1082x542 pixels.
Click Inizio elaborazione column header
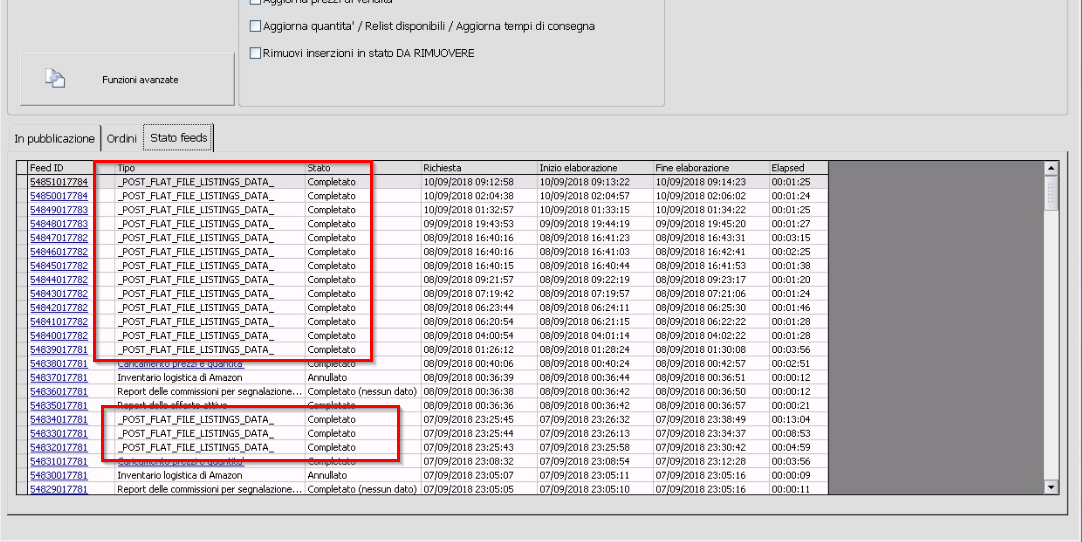595,167
